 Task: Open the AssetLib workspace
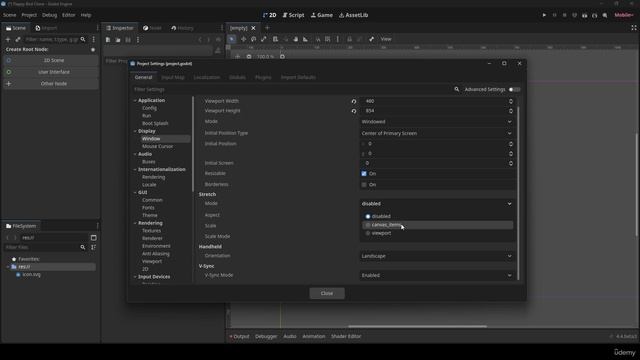coord(353,15)
